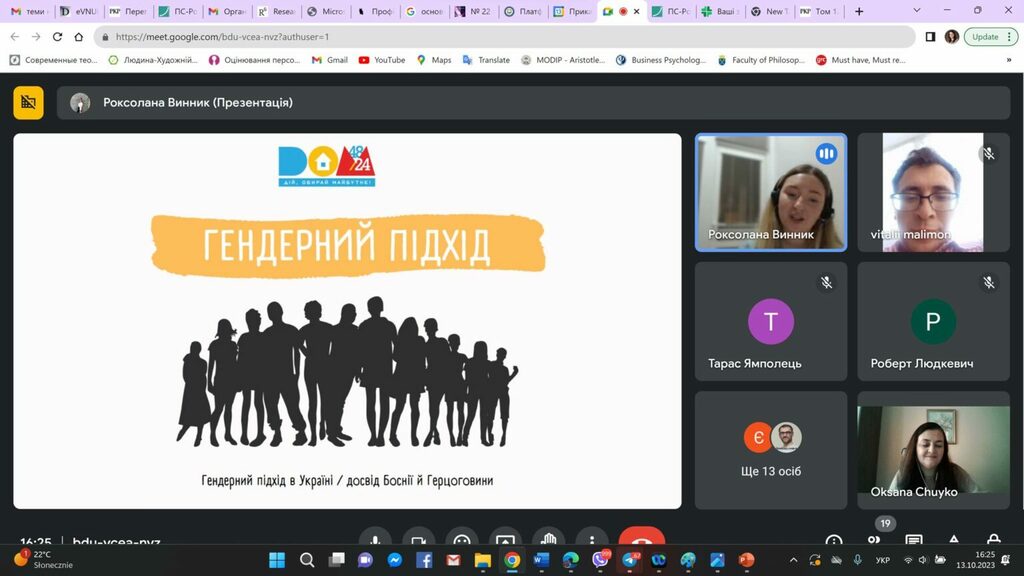The height and width of the screenshot is (576, 1024).
Task: Select Роксолана Винник video tile
Action: (770, 192)
